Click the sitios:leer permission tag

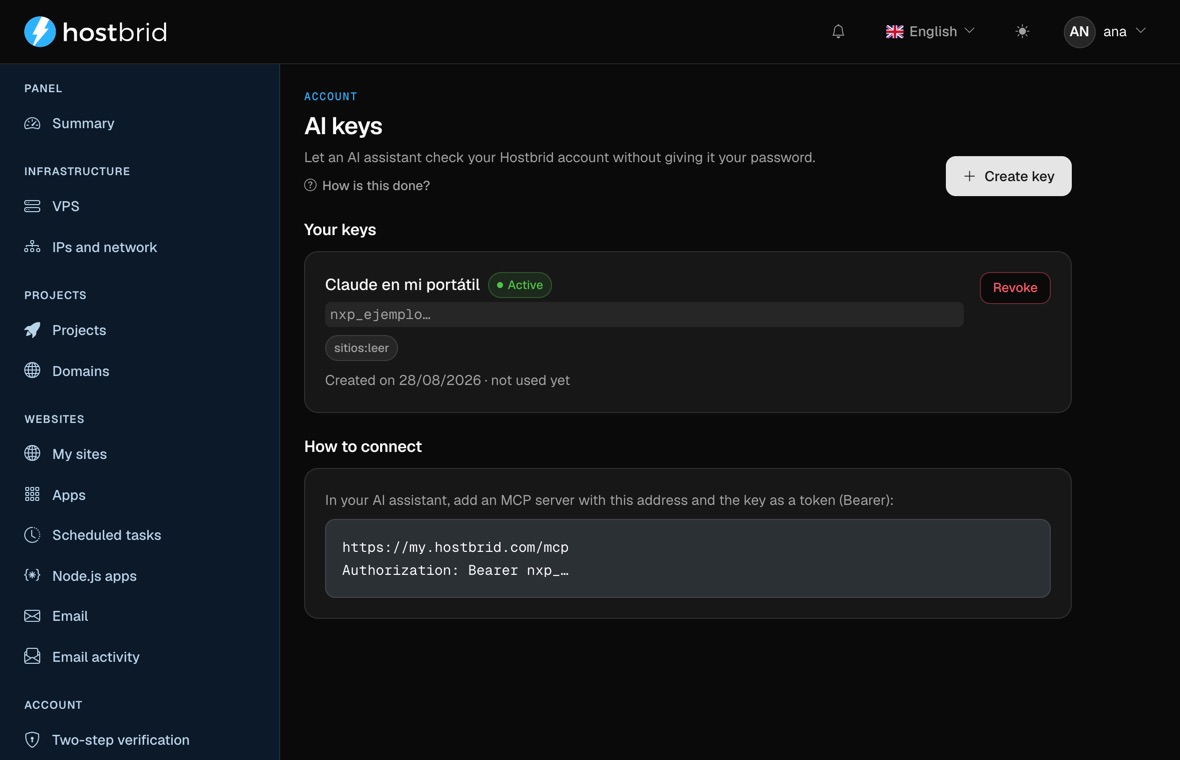point(361,348)
